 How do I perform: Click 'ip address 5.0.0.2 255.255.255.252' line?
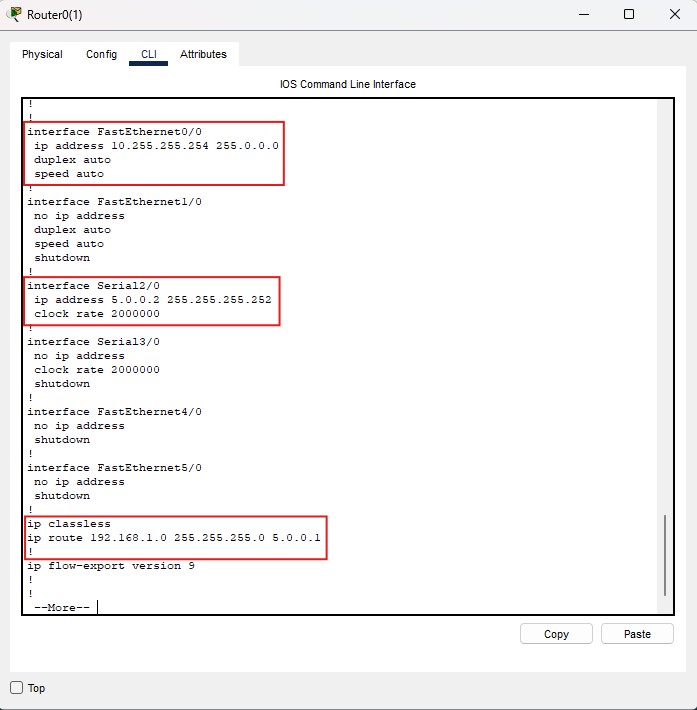[153, 300]
